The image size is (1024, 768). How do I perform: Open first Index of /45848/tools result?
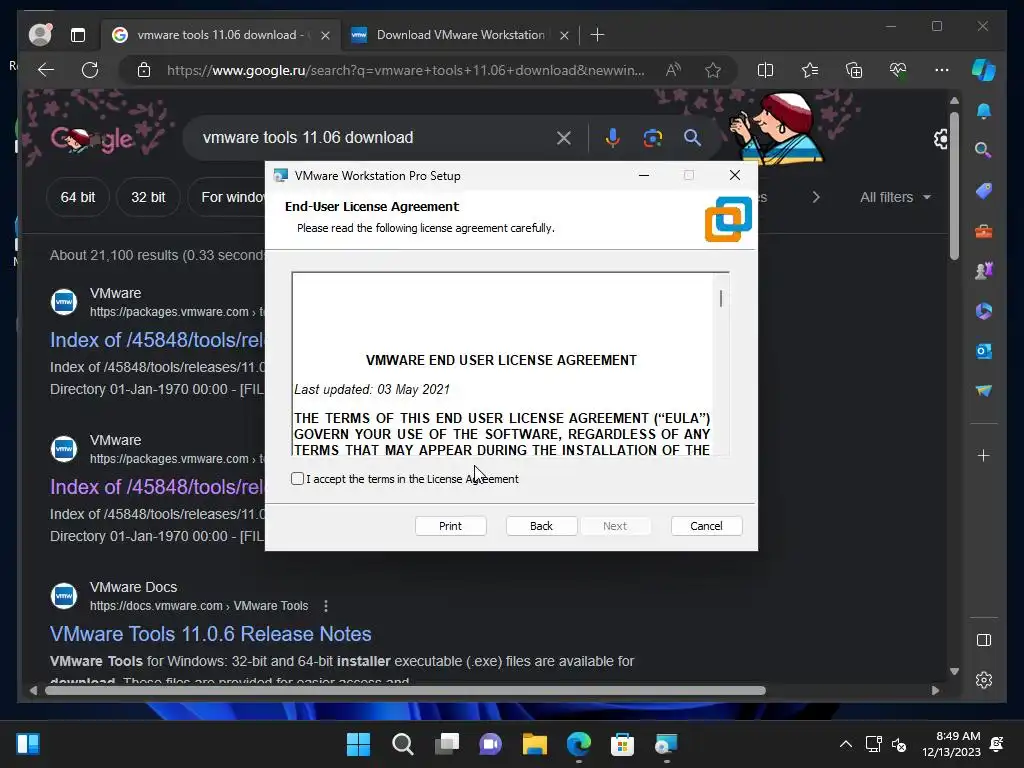[x=157, y=340]
